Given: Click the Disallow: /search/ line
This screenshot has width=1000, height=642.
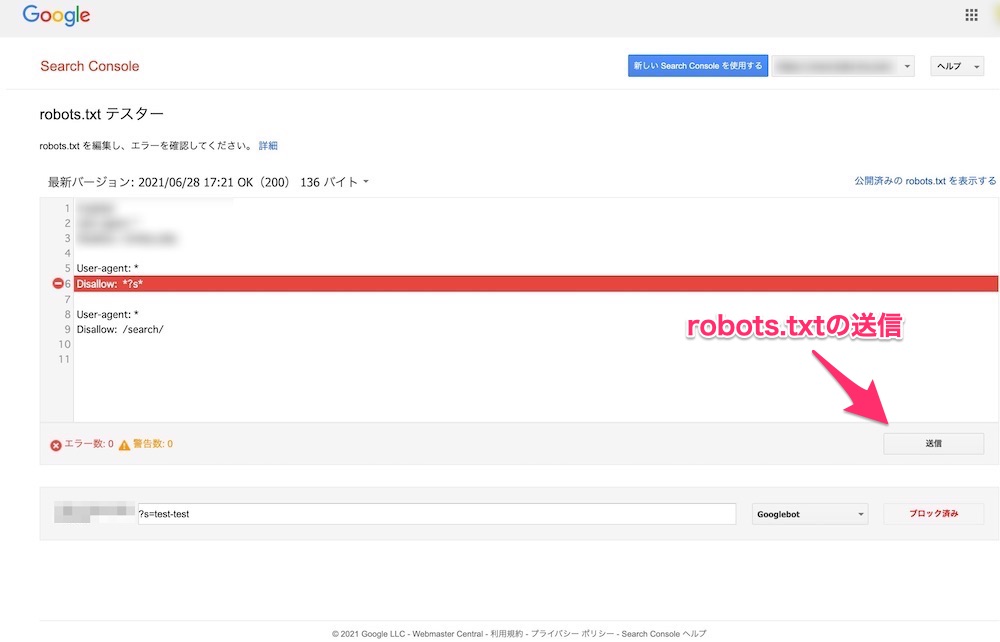Looking at the screenshot, I should 120,330.
